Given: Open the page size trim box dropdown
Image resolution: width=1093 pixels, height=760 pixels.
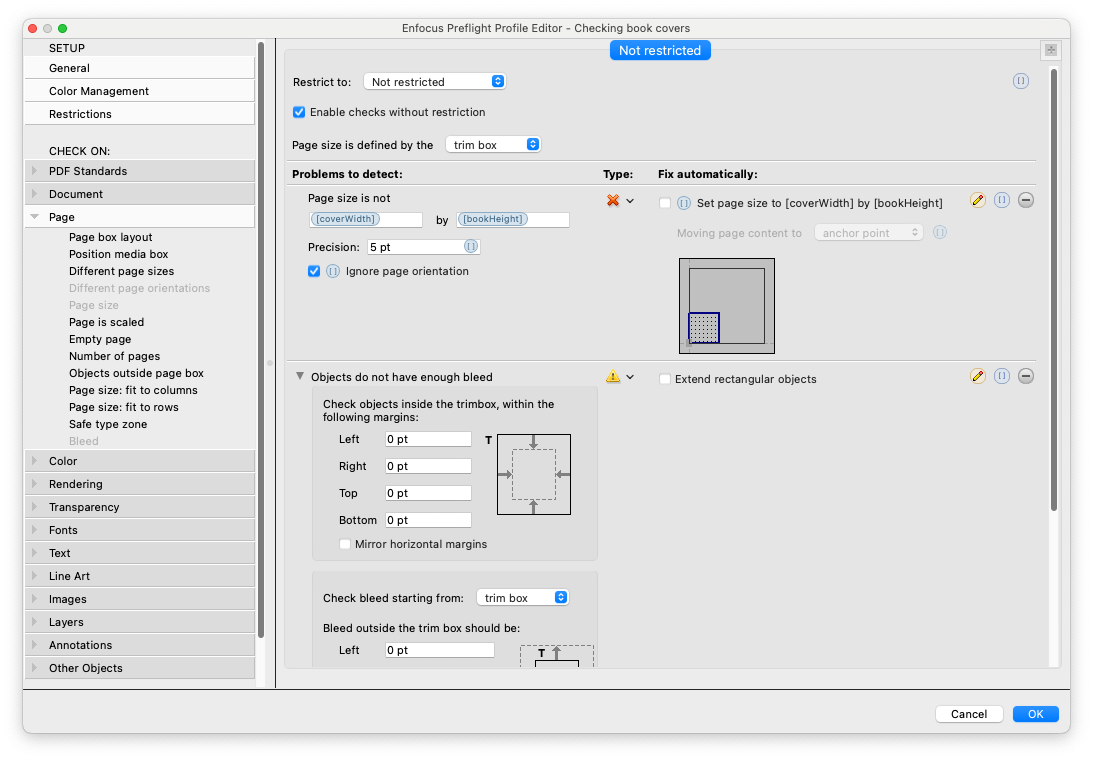Looking at the screenshot, I should tap(493, 145).
